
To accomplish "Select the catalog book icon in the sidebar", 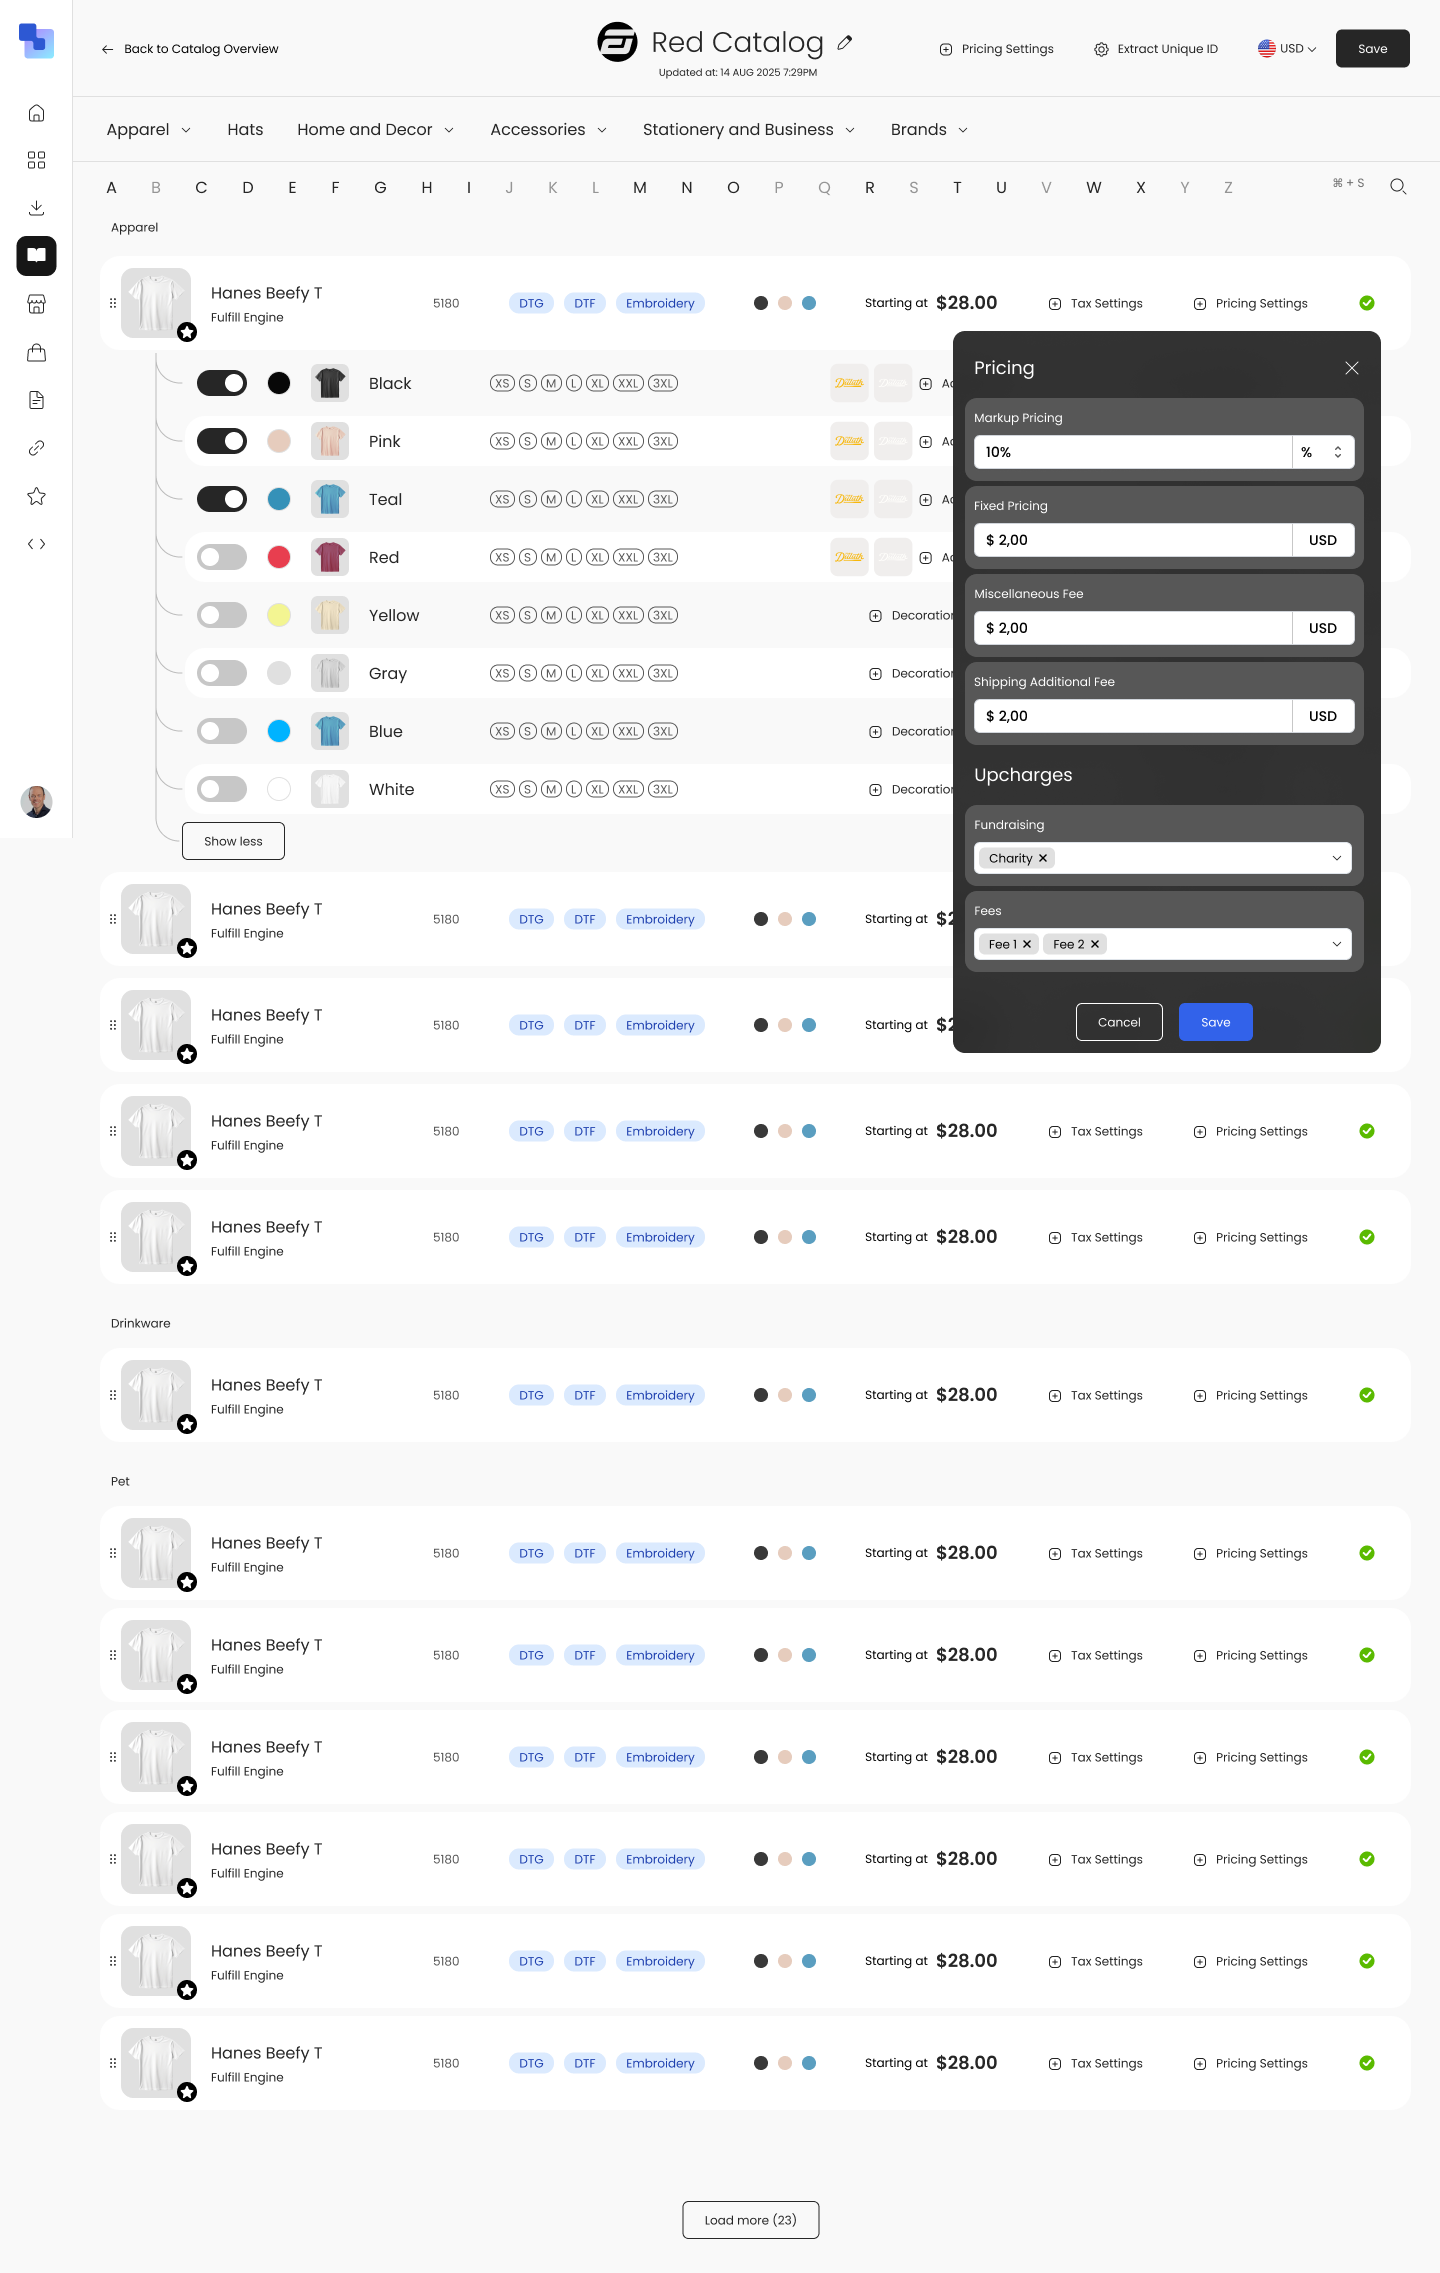I will pyautogui.click(x=36, y=255).
